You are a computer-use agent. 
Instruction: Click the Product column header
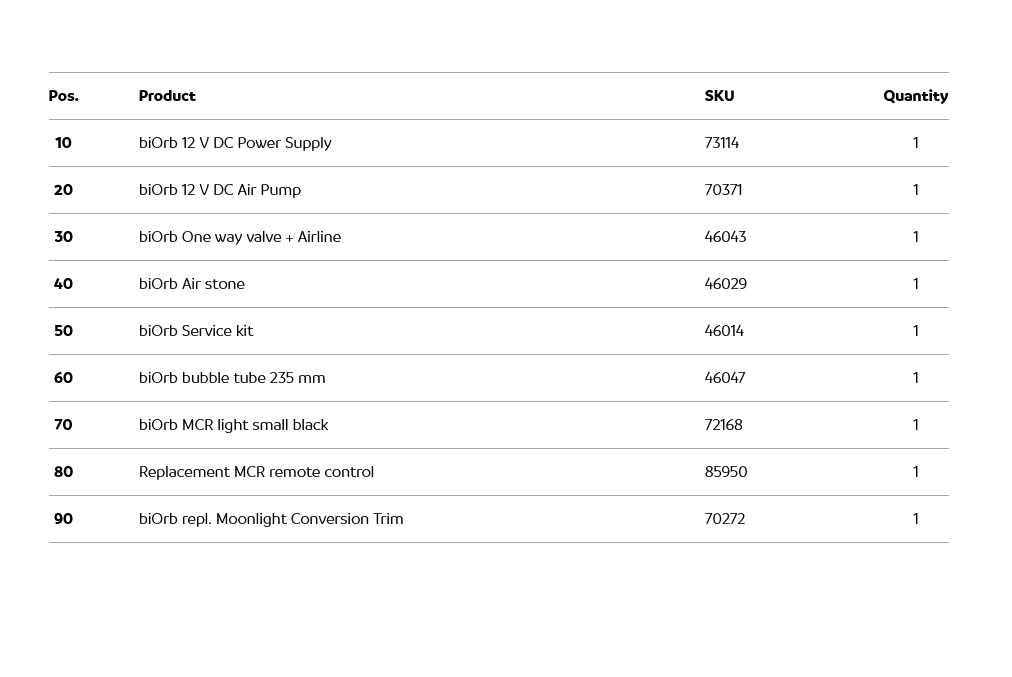167,96
